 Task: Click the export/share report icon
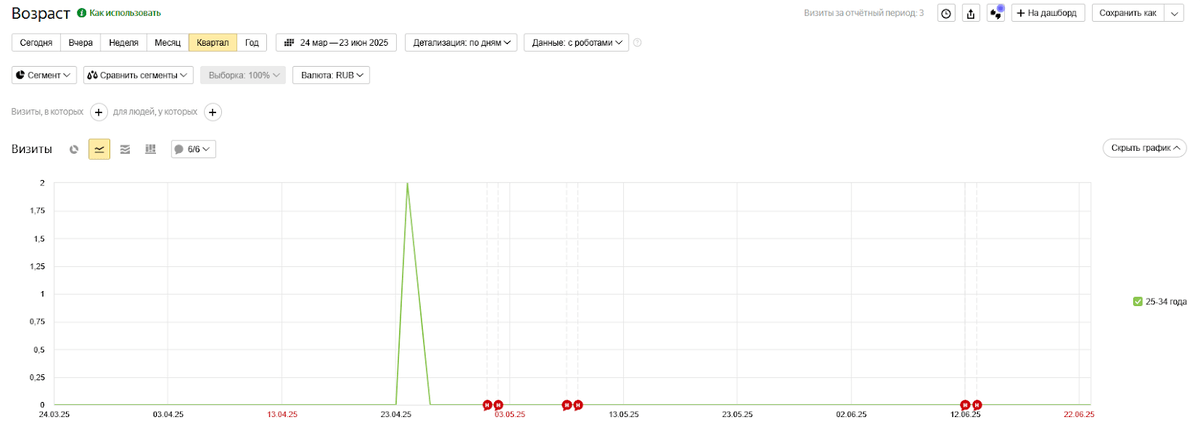tap(971, 13)
